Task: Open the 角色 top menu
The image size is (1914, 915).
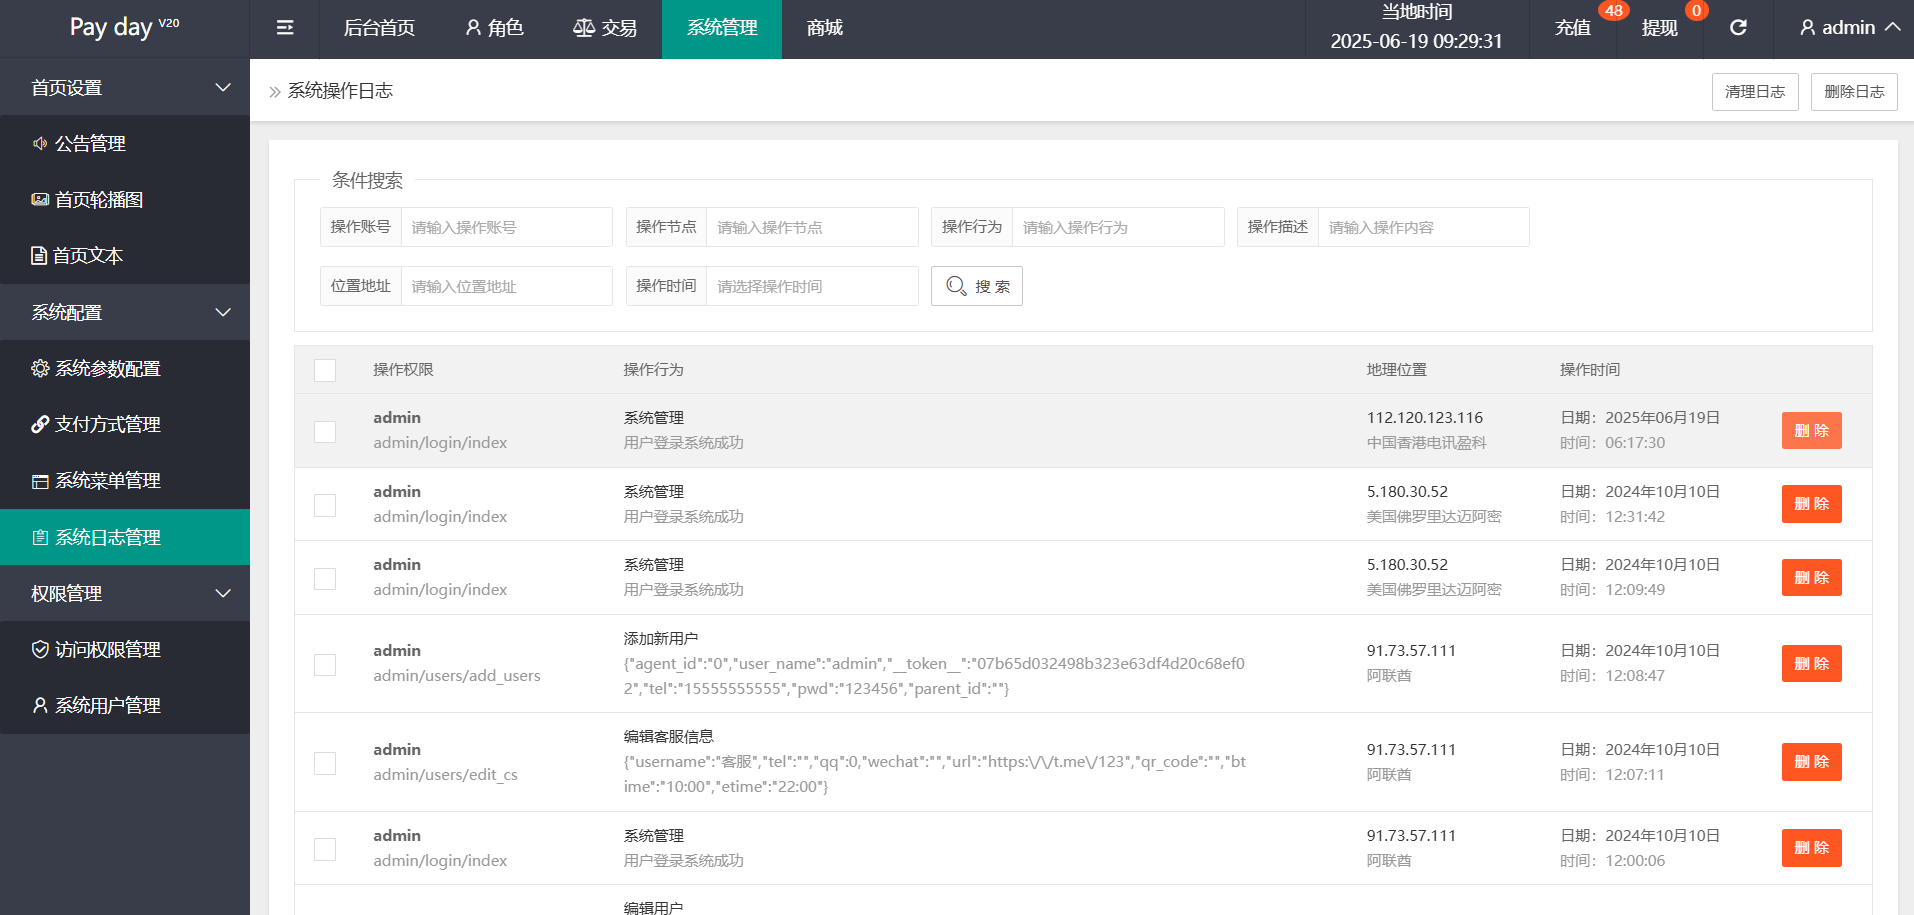Action: tap(494, 28)
